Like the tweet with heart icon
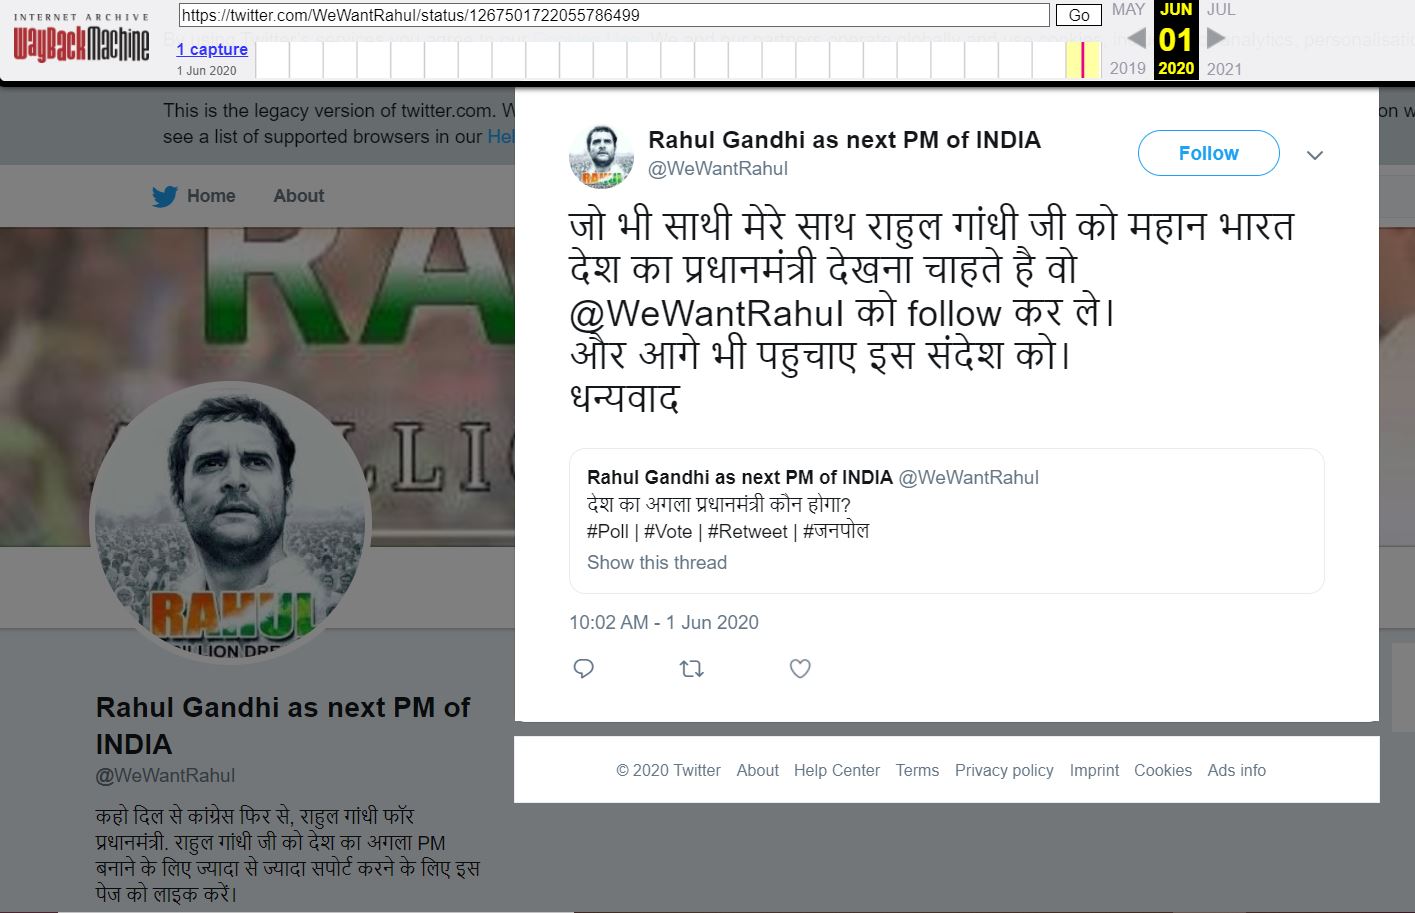This screenshot has height=913, width=1415. click(x=800, y=668)
